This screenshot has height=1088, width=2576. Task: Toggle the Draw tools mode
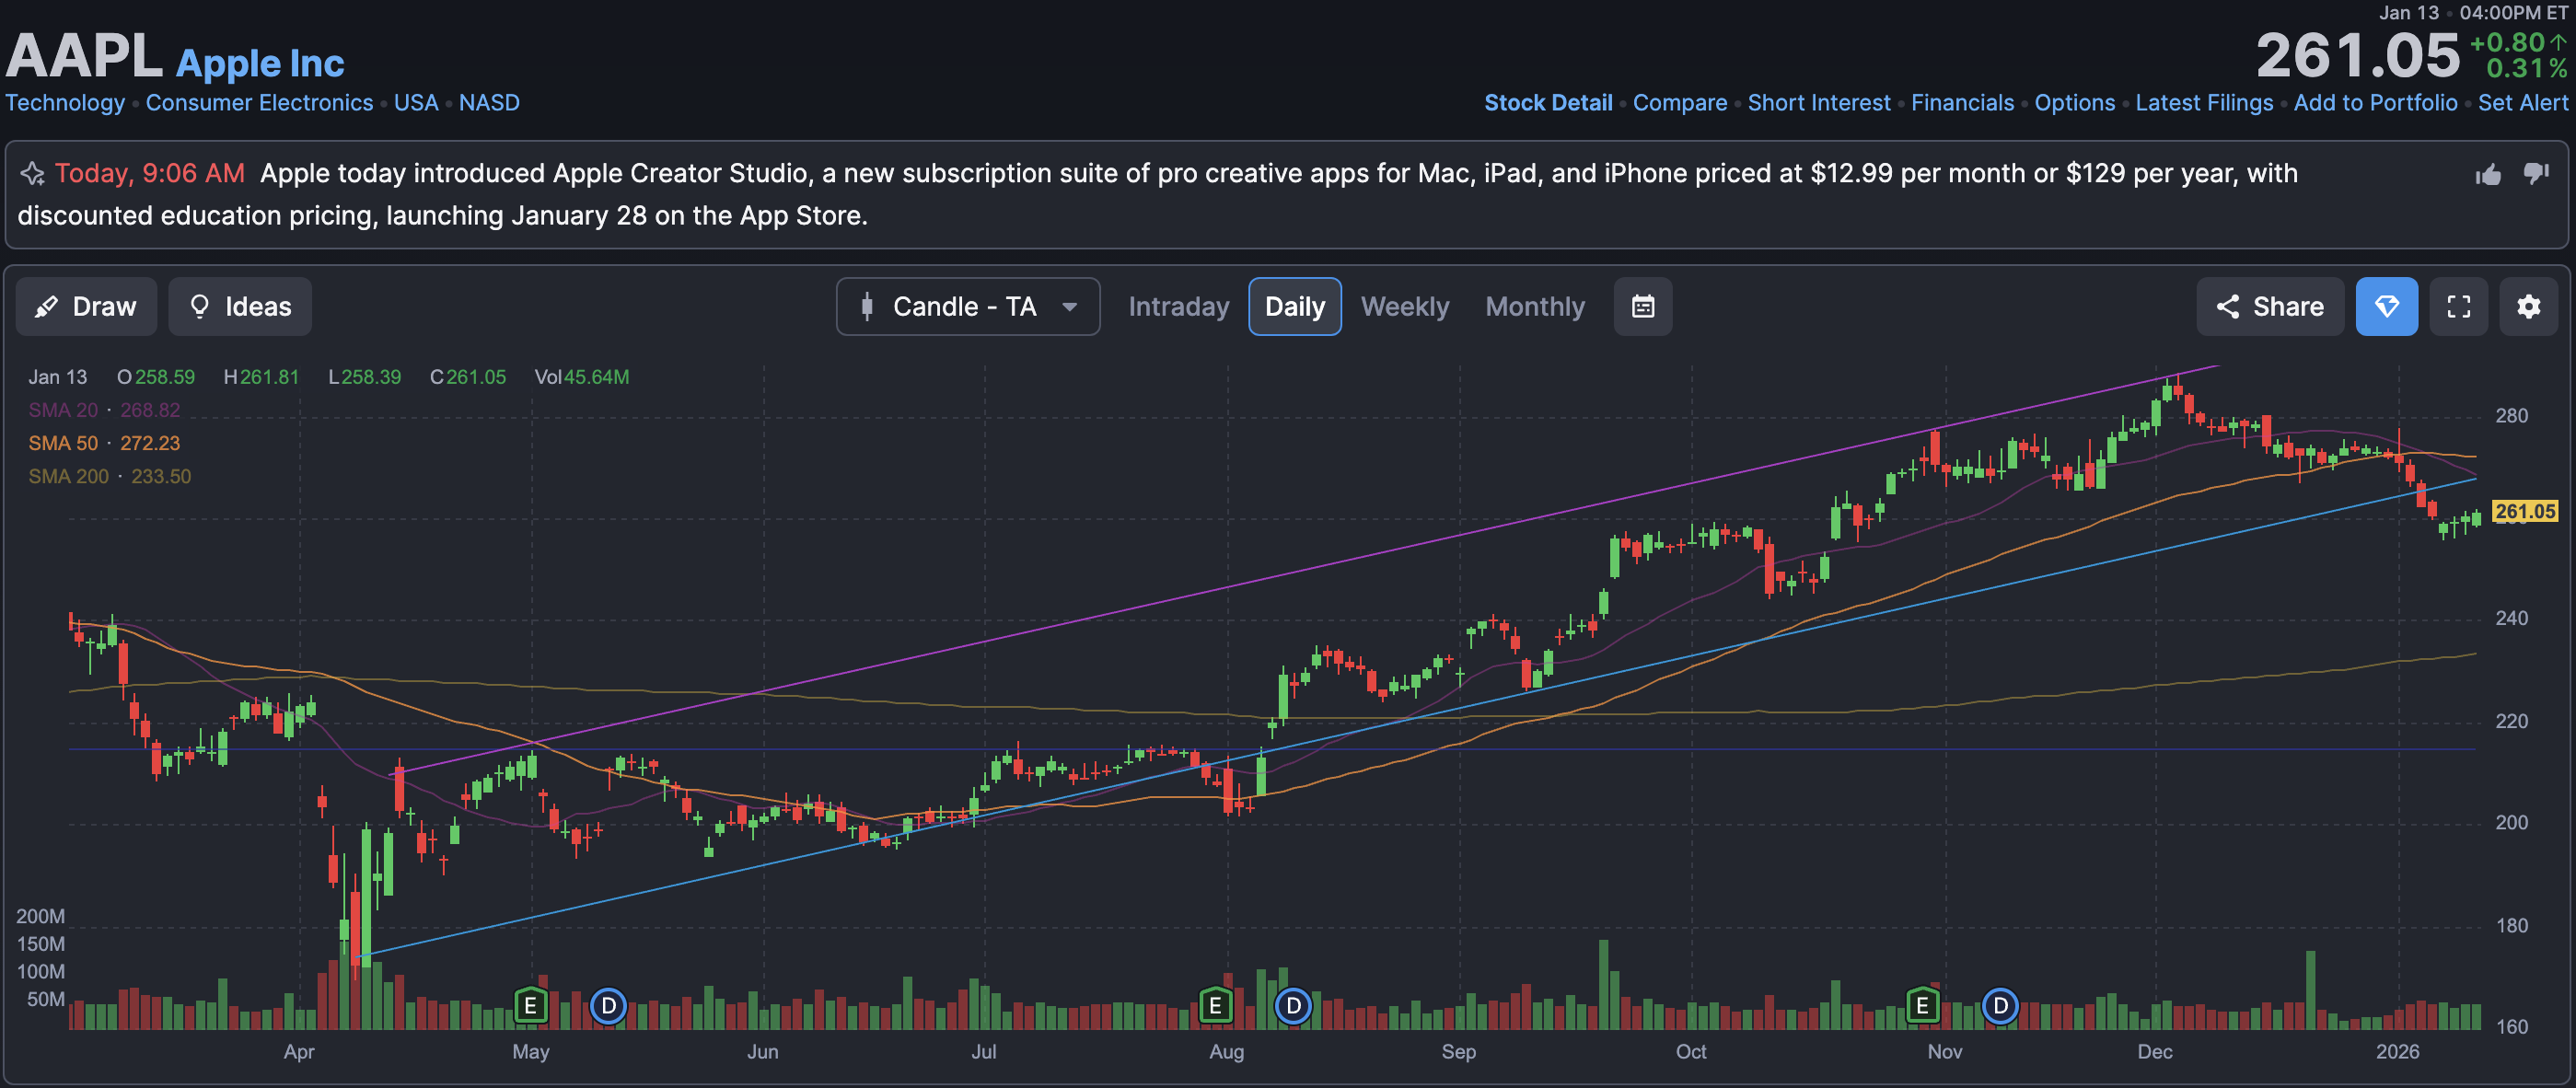pos(86,306)
